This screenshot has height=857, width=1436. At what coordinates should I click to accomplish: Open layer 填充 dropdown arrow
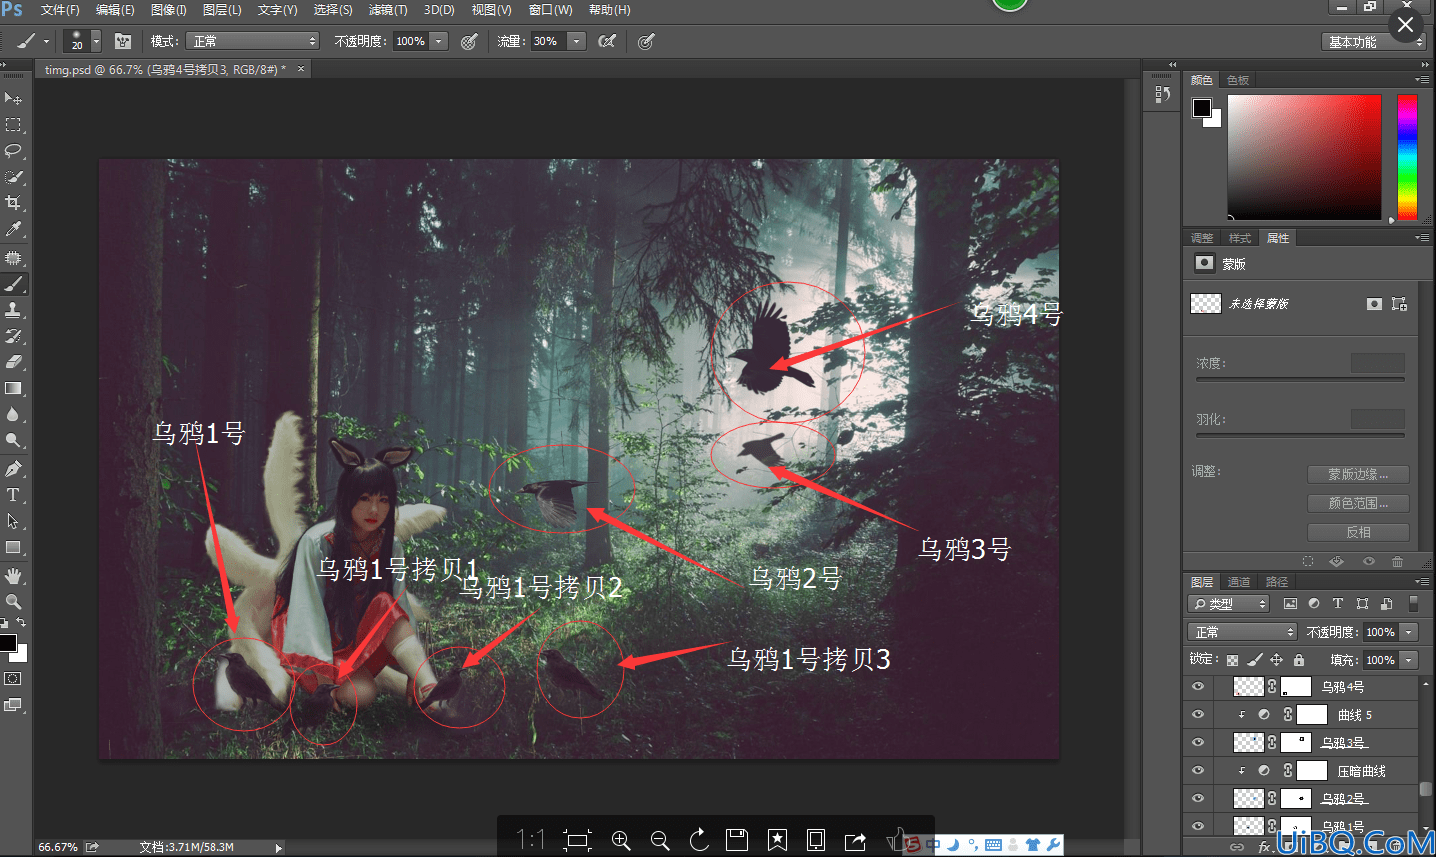1409,660
